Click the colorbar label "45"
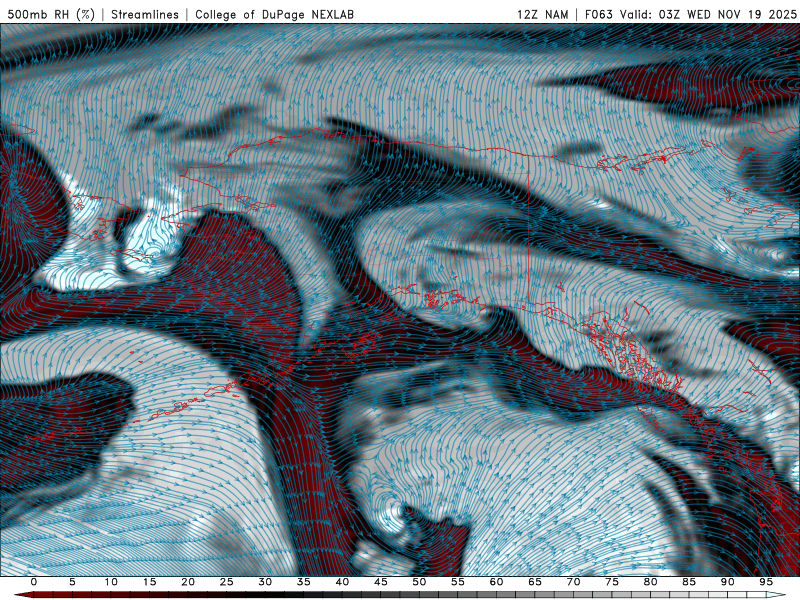 [381, 582]
